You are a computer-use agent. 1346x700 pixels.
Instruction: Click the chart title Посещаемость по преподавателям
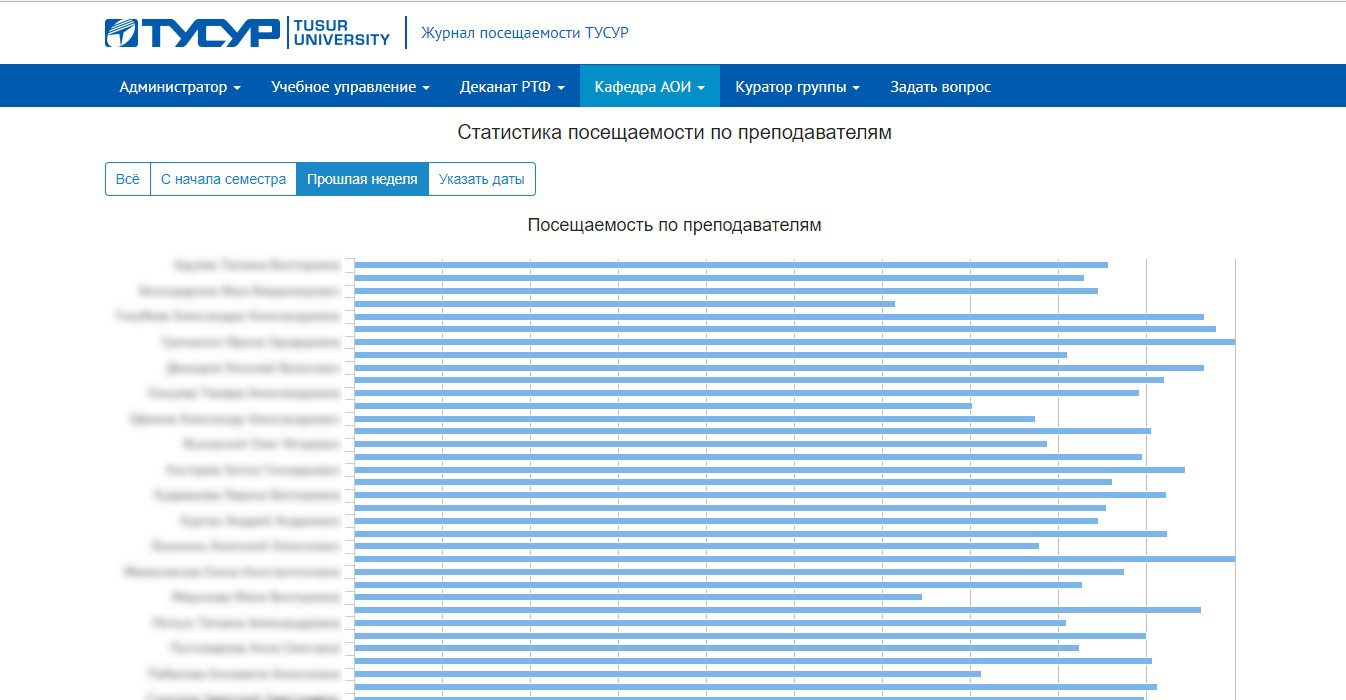click(674, 225)
